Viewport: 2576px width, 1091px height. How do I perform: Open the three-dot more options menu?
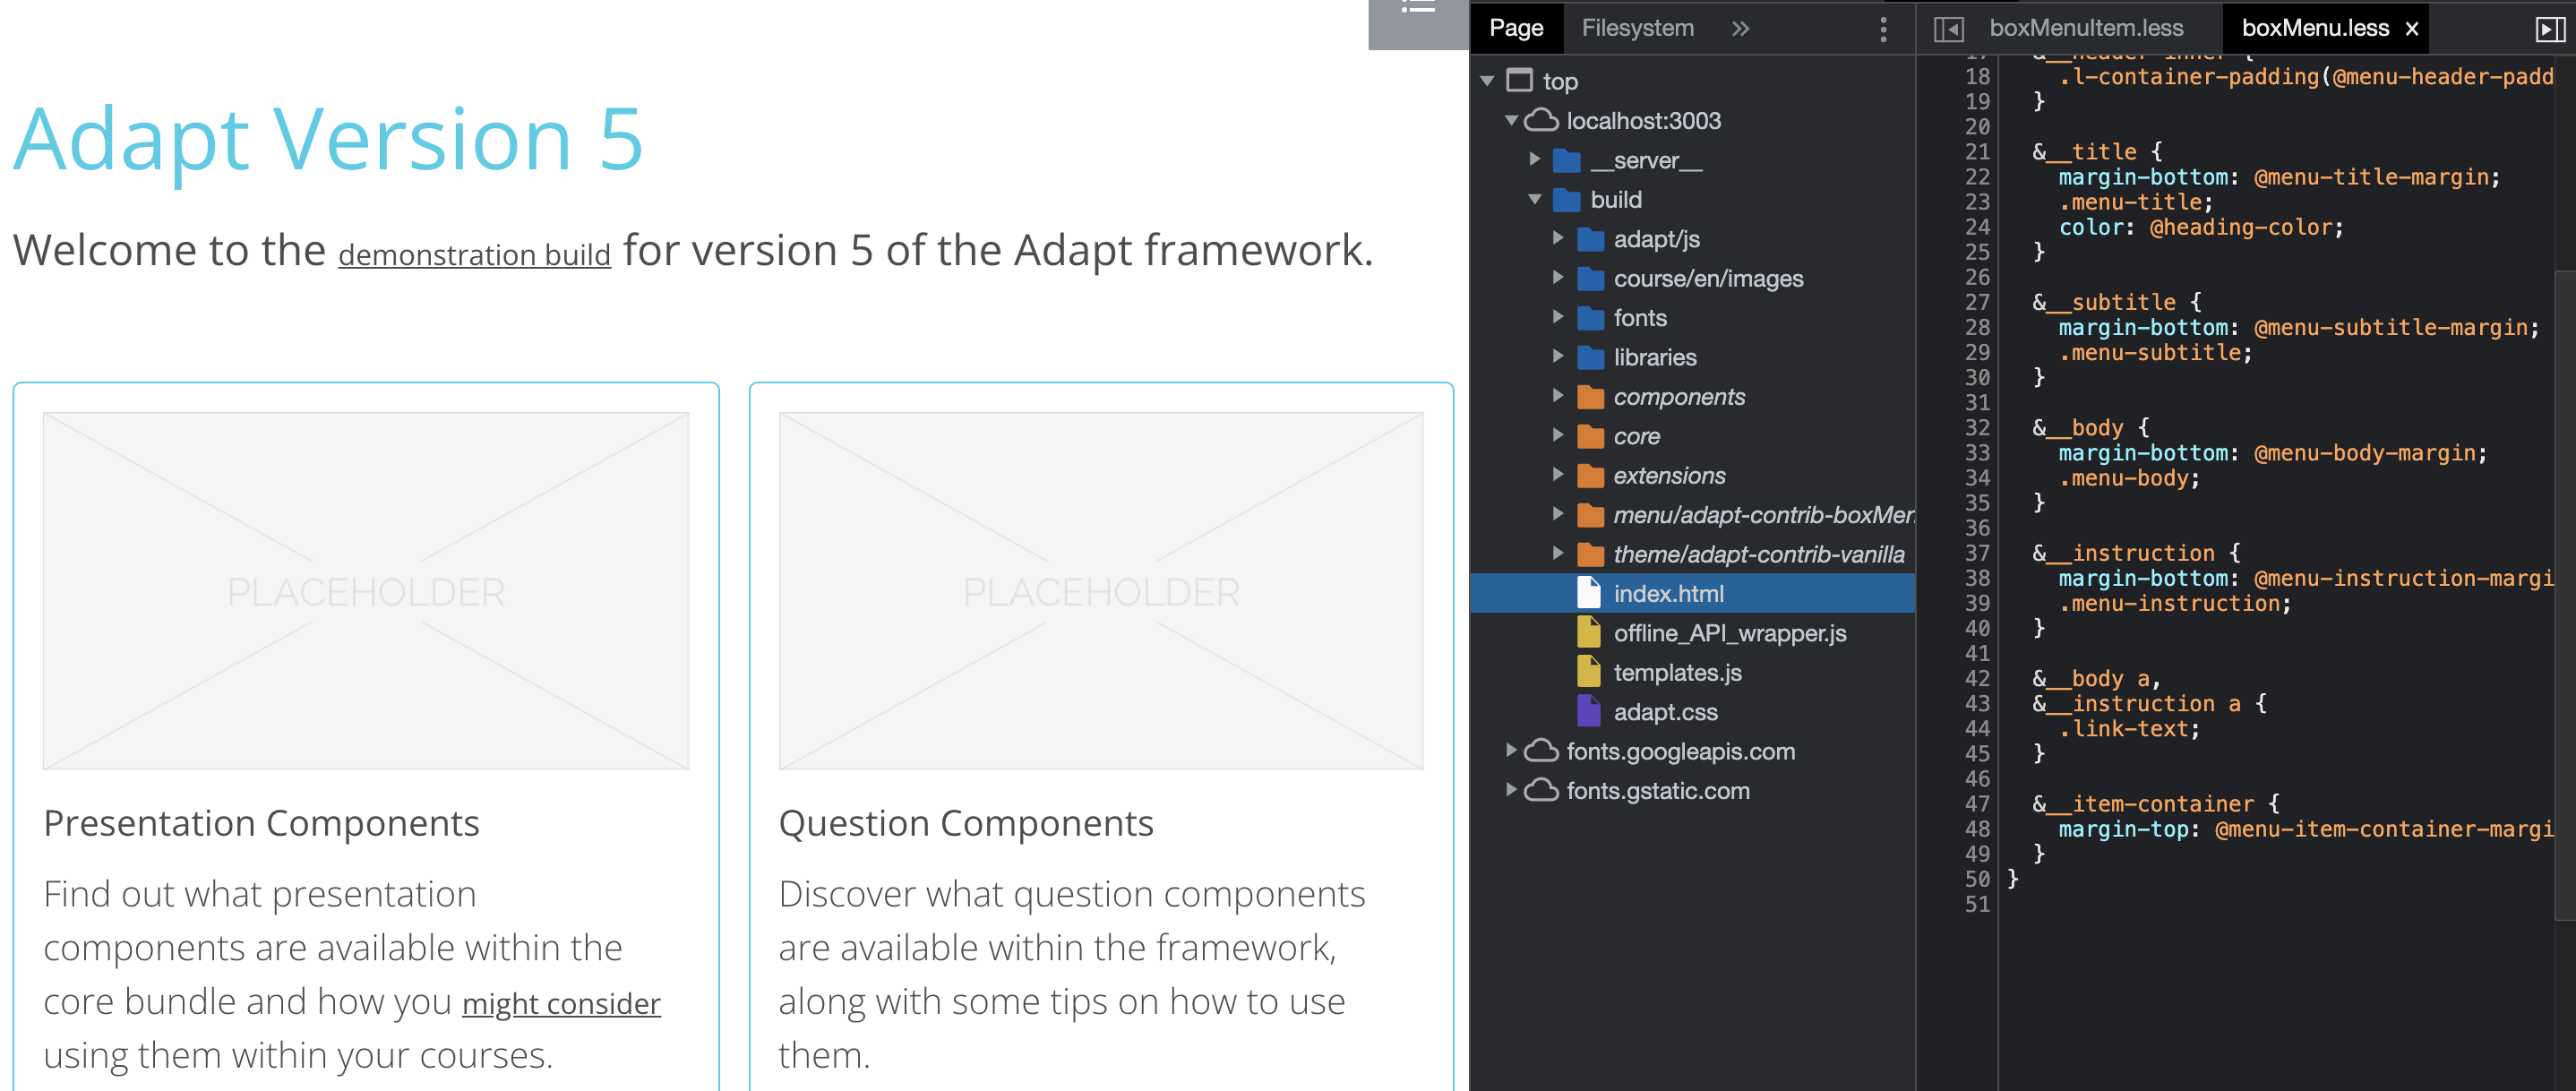[1884, 28]
